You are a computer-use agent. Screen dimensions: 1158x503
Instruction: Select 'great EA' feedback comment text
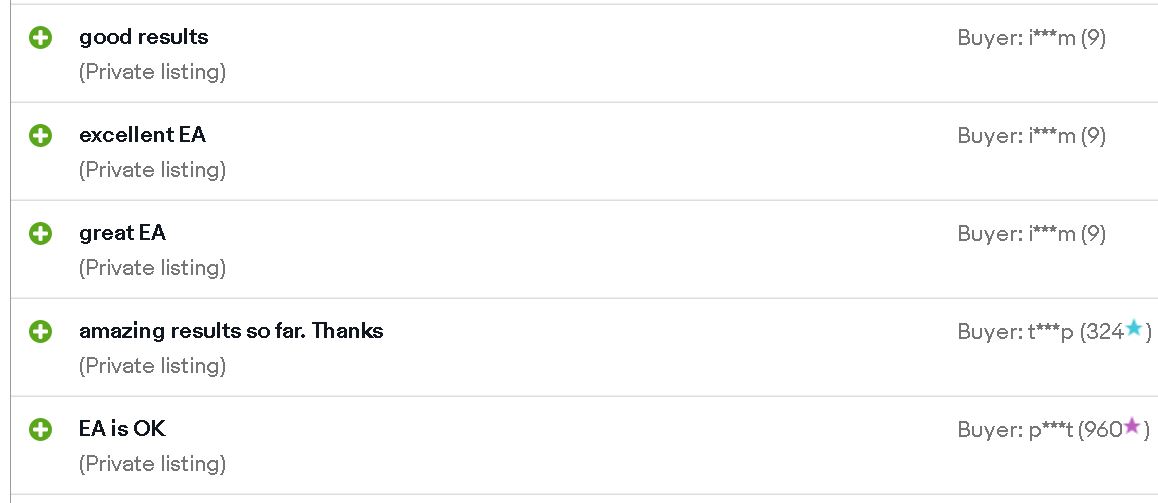coord(123,233)
